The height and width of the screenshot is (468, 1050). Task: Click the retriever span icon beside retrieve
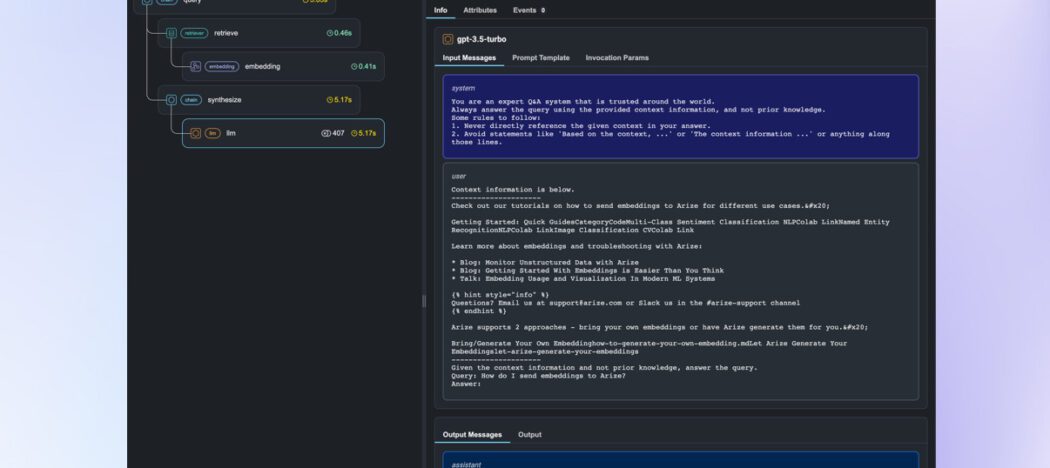[x=171, y=33]
